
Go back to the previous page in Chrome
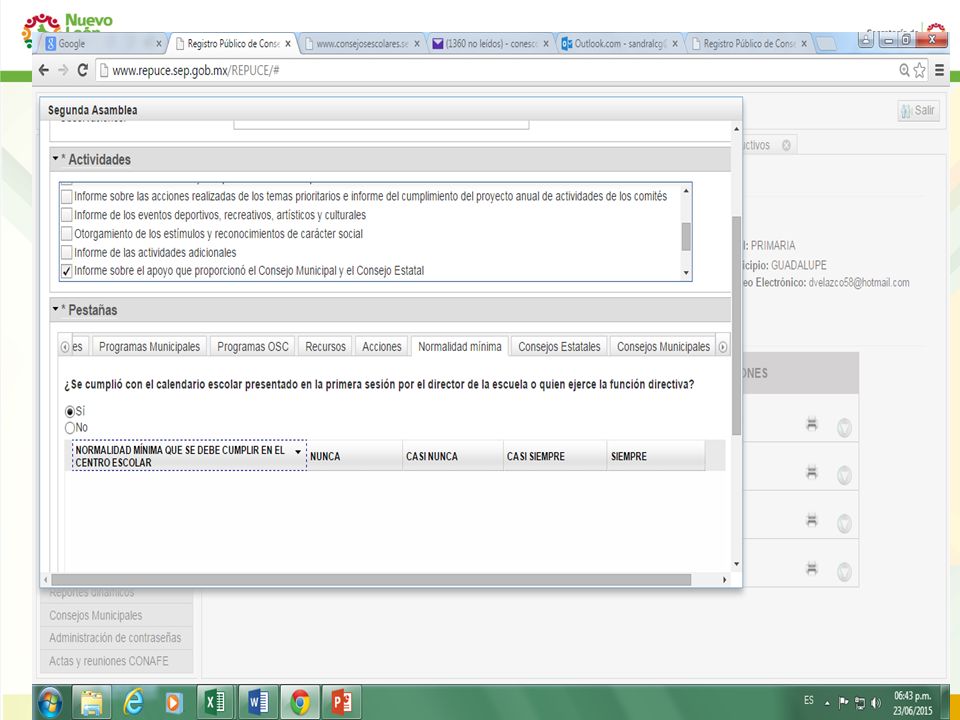click(x=43, y=70)
